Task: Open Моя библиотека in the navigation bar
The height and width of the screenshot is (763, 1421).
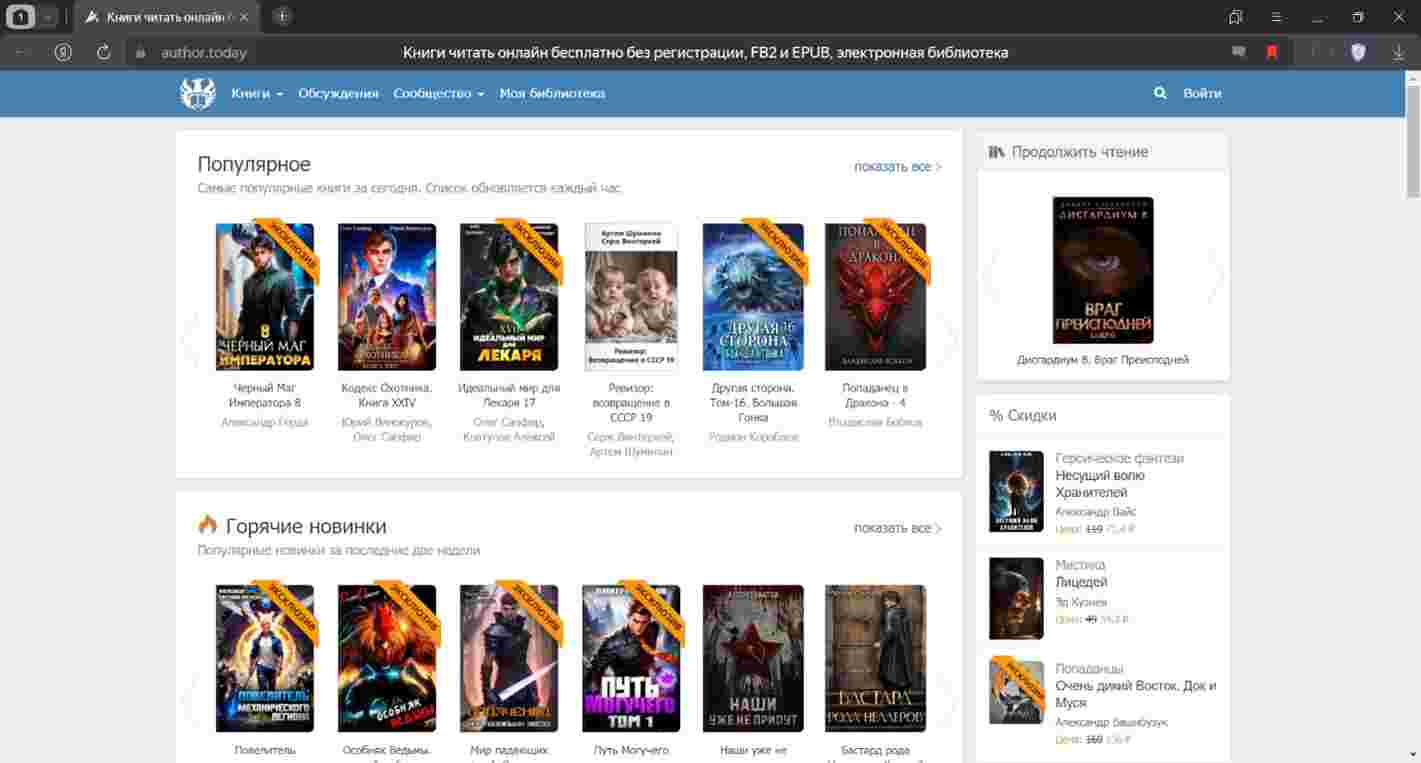Action: 552,93
